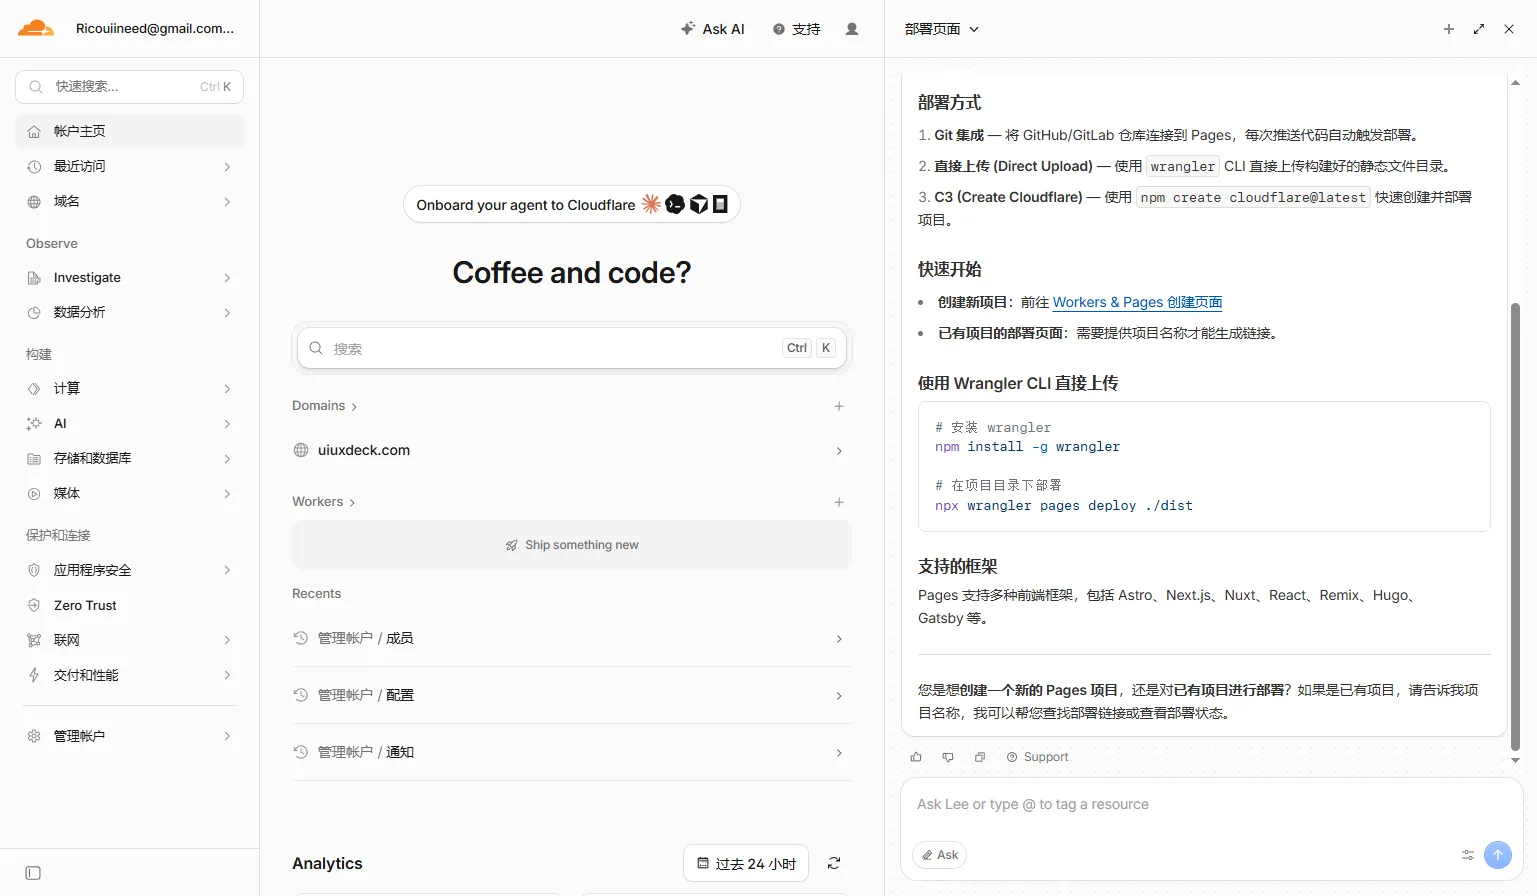Image resolution: width=1537 pixels, height=896 pixels.
Task: Add a new Worker with plus icon
Action: point(839,502)
